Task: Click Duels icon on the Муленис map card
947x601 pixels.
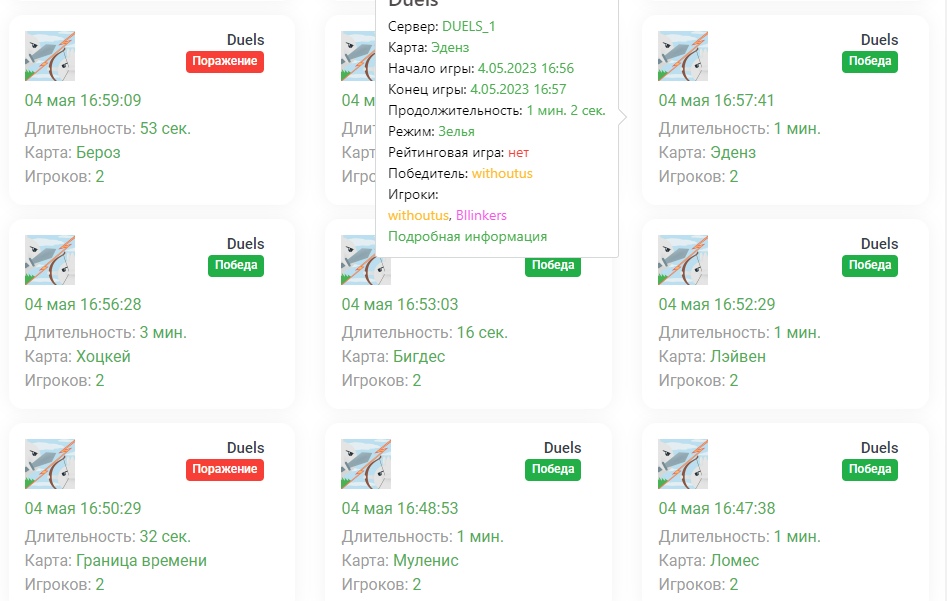Action: point(366,464)
